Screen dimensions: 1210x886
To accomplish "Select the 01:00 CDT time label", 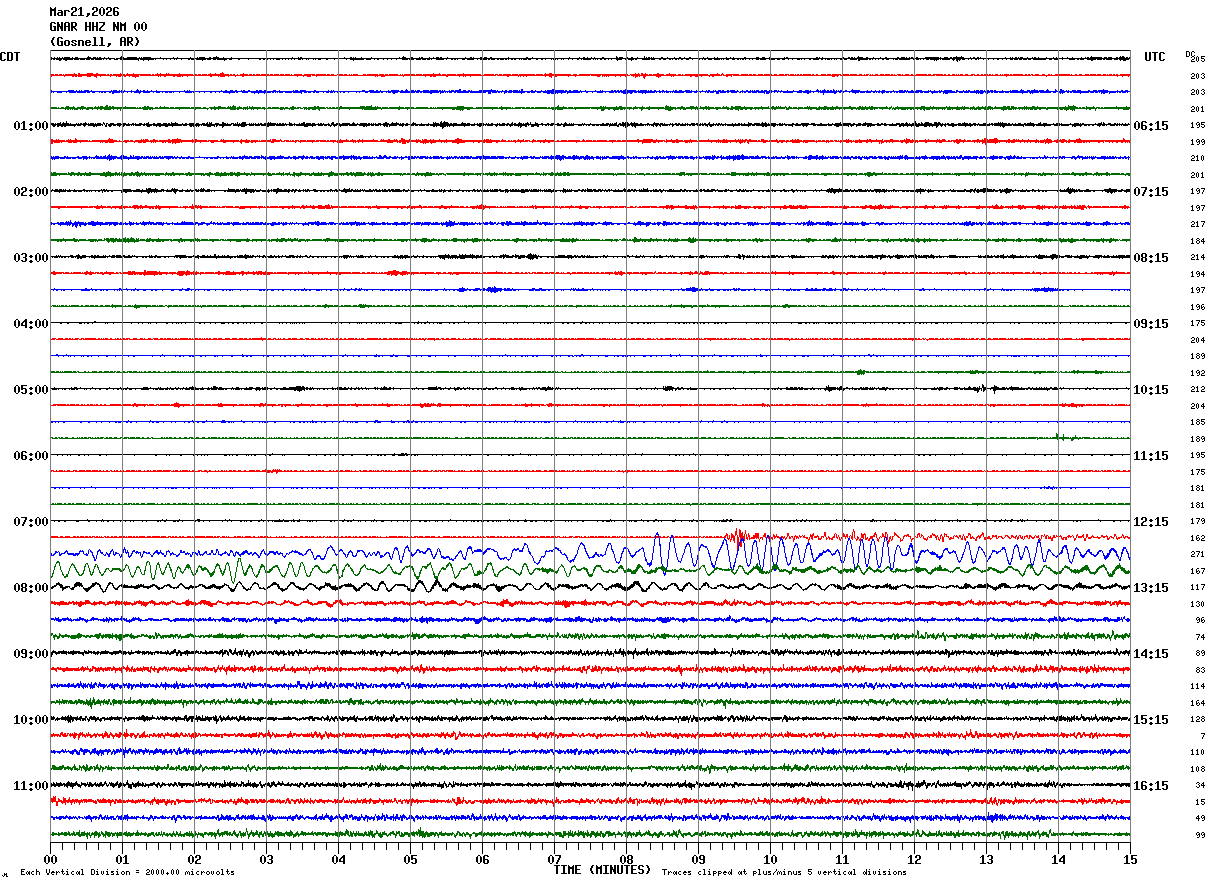I will 31,126.
